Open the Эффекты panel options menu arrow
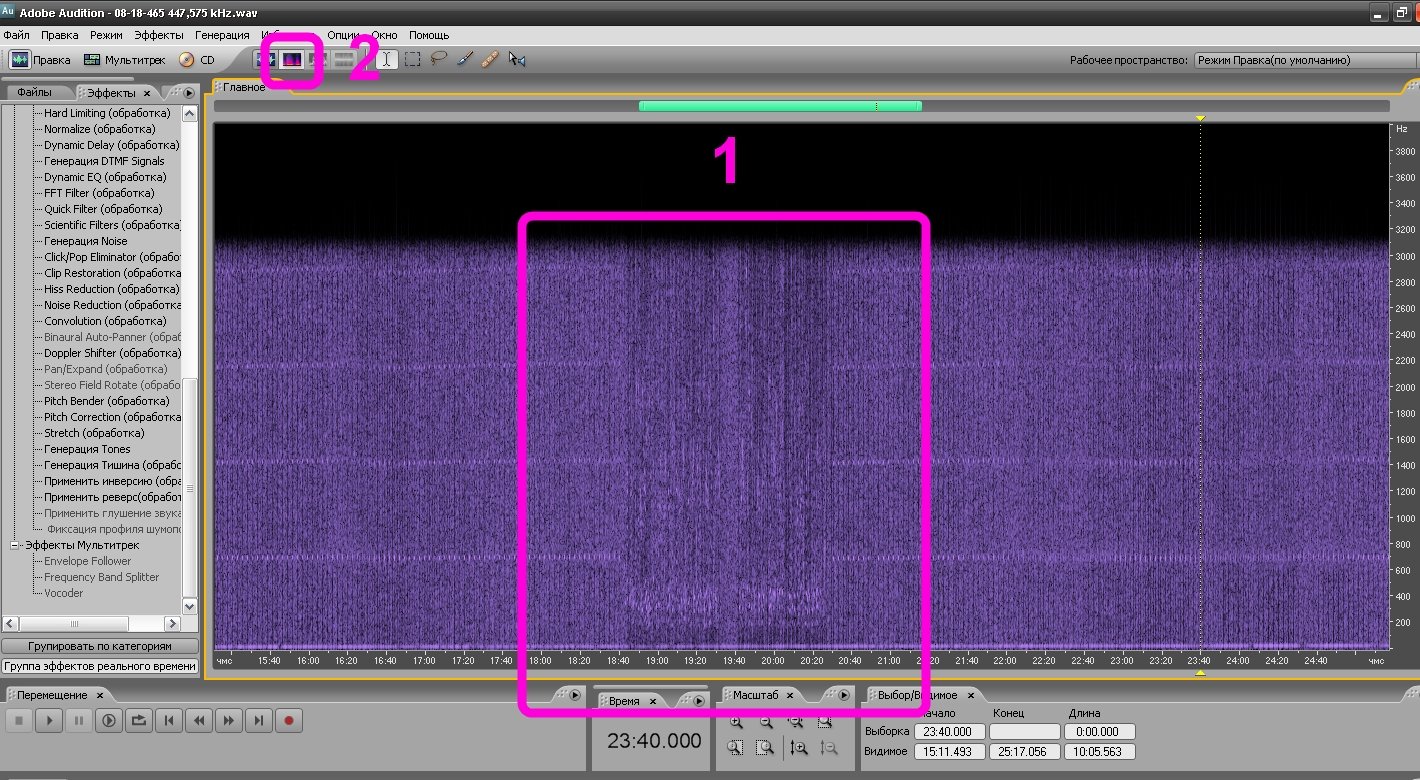 click(189, 93)
